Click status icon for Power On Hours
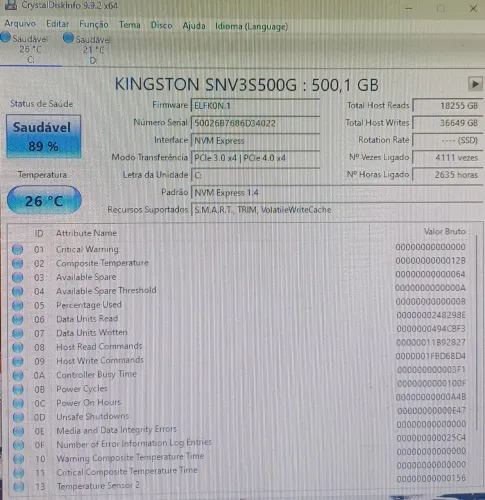The height and width of the screenshot is (500, 485). (18, 403)
